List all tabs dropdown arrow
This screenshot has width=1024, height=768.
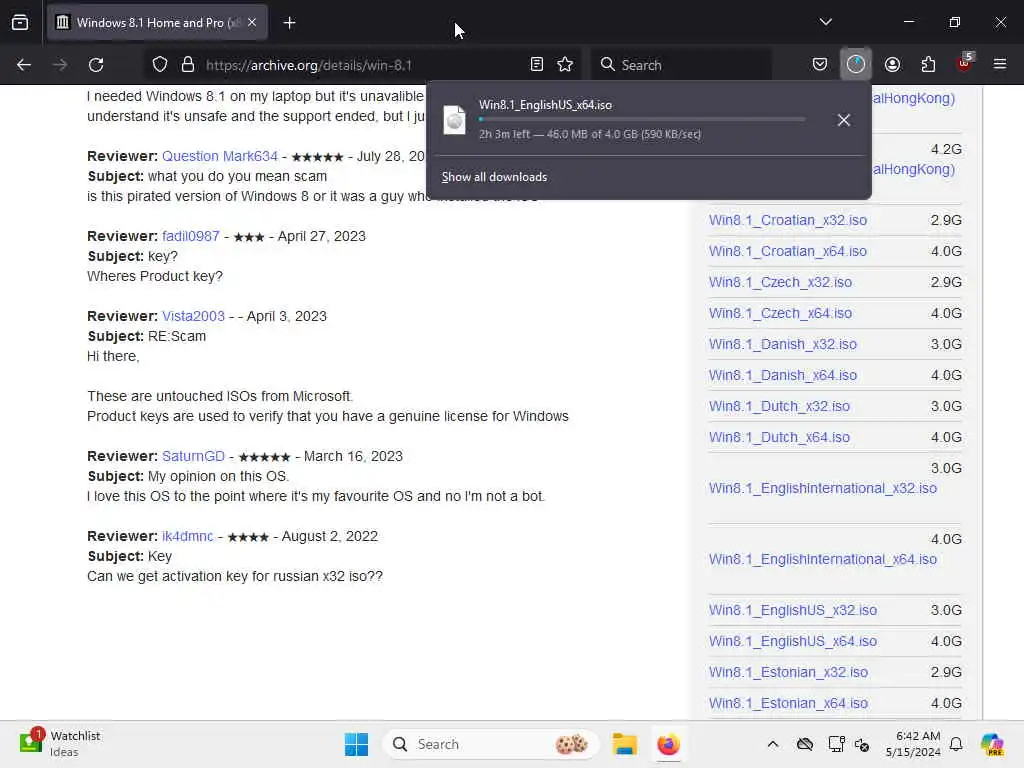click(x=826, y=22)
